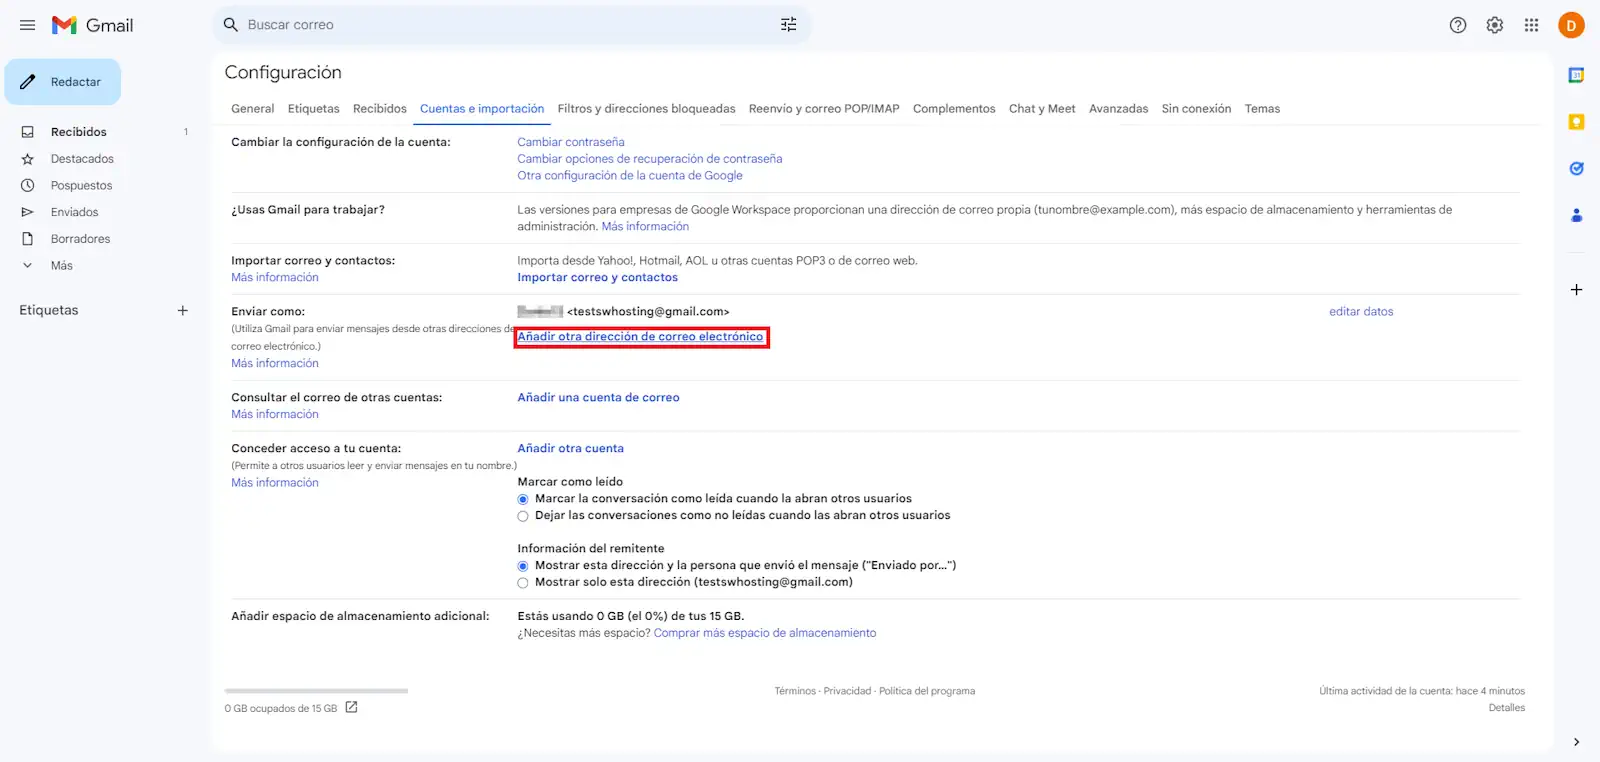This screenshot has width=1600, height=762.
Task: Click Importar correo y contactos link
Action: click(x=597, y=278)
